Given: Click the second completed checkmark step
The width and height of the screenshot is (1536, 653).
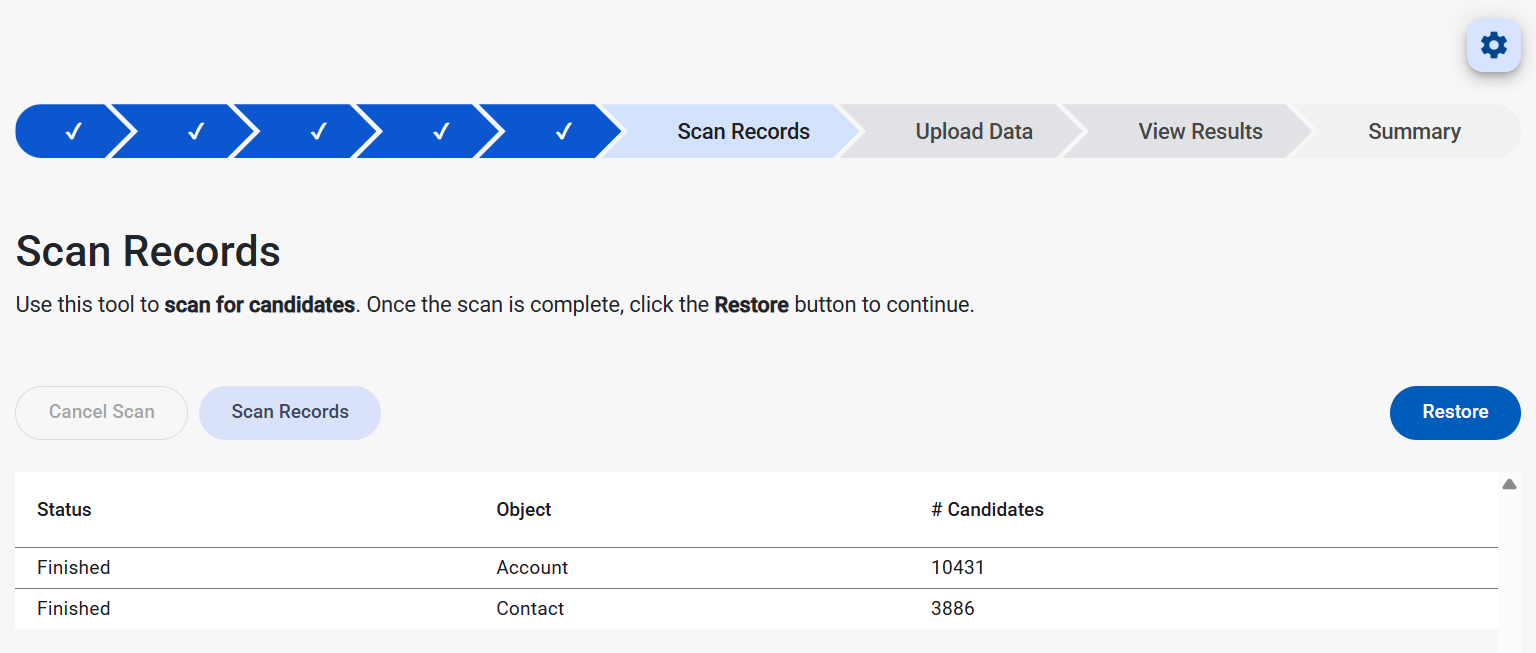Looking at the screenshot, I should [x=196, y=131].
